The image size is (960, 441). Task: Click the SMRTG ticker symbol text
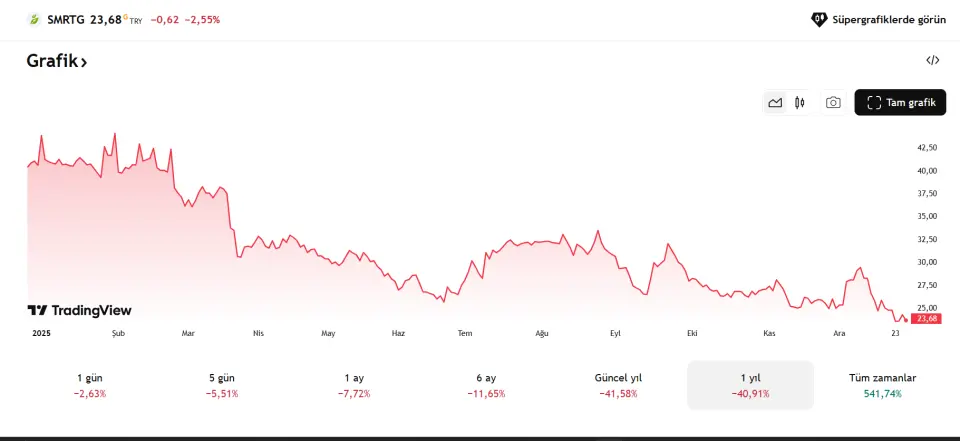[x=66, y=19]
